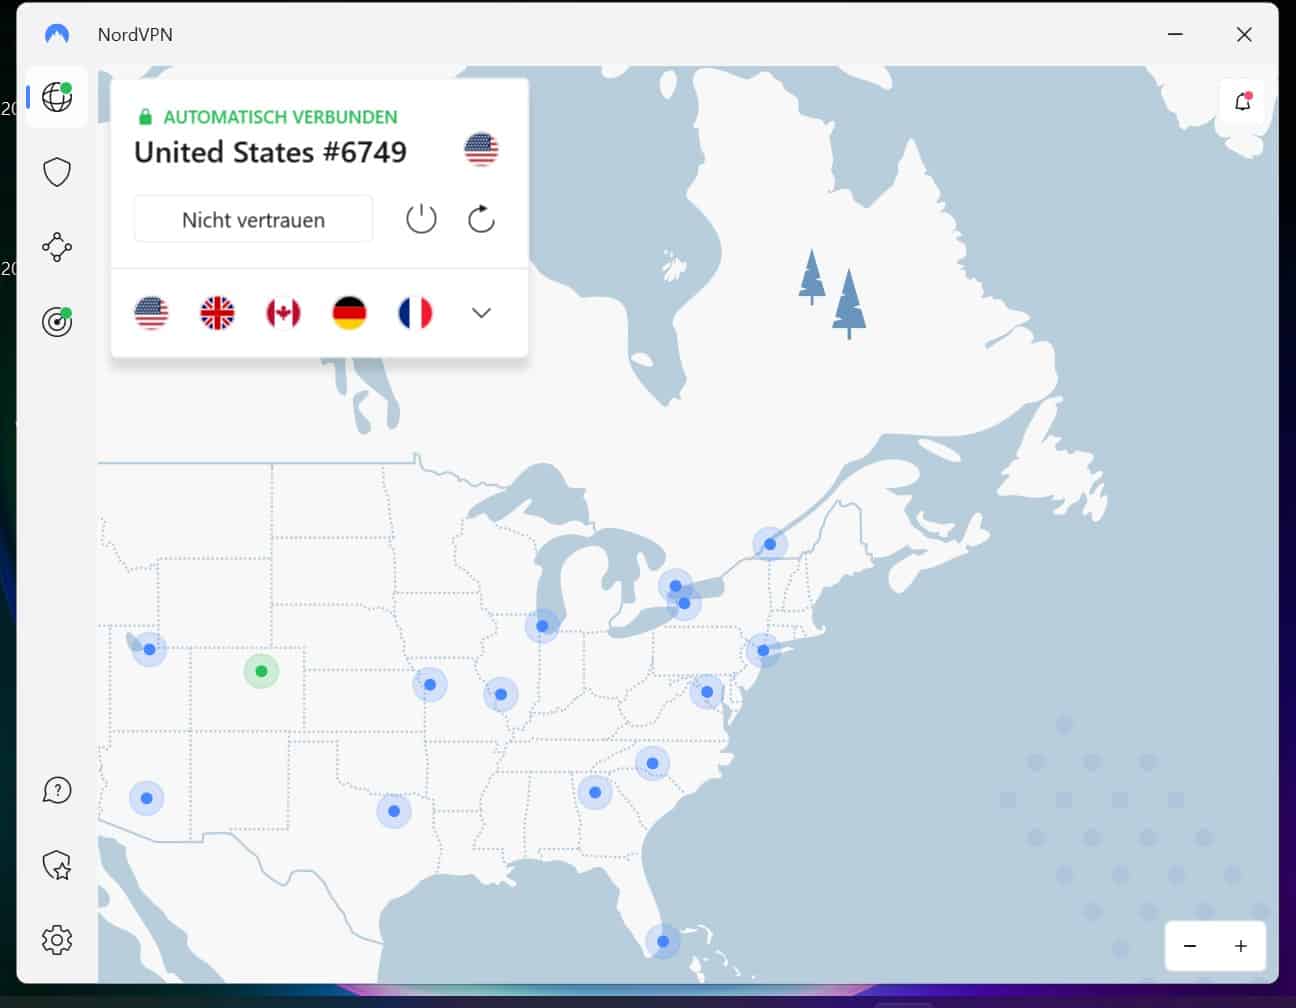Viewport: 1296px width, 1008px height.
Task: Close the NordVPN window
Action: [x=1244, y=34]
